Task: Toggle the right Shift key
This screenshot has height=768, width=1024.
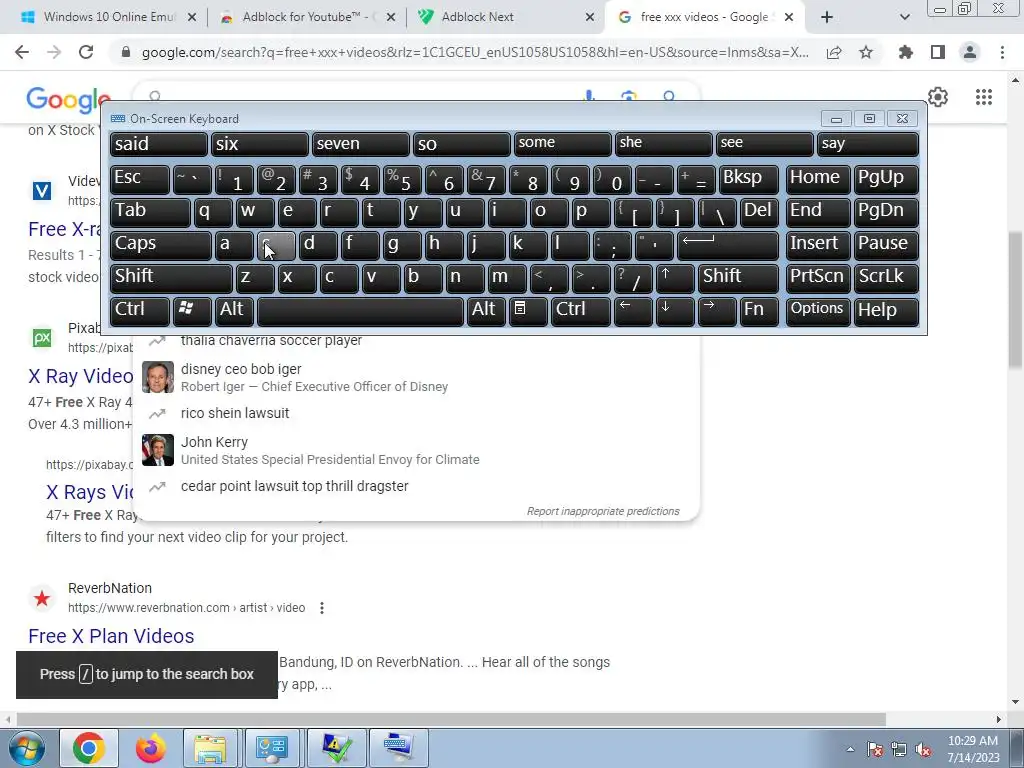Action: click(738, 278)
